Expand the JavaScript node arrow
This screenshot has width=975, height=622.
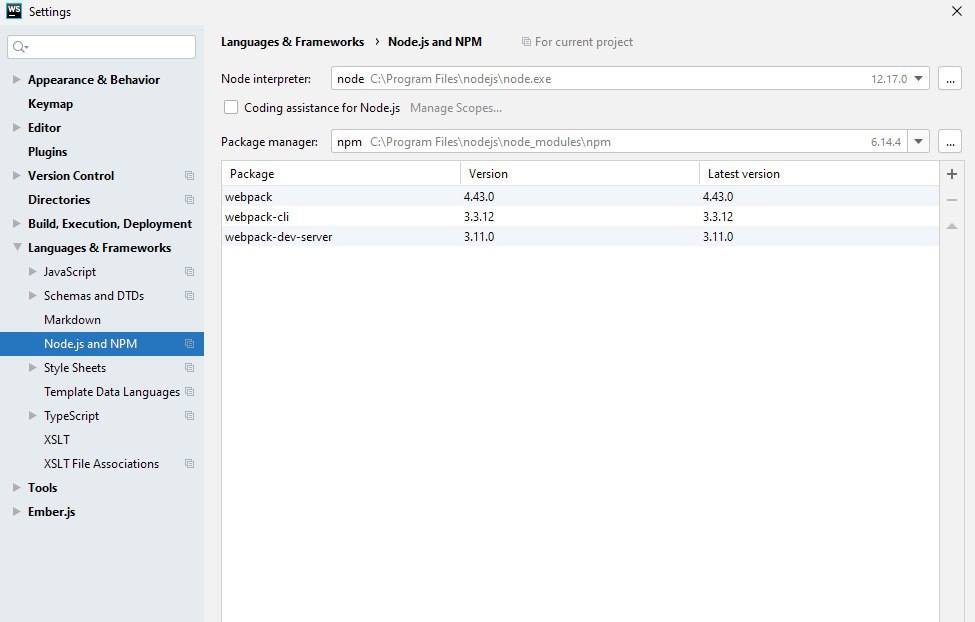point(33,272)
